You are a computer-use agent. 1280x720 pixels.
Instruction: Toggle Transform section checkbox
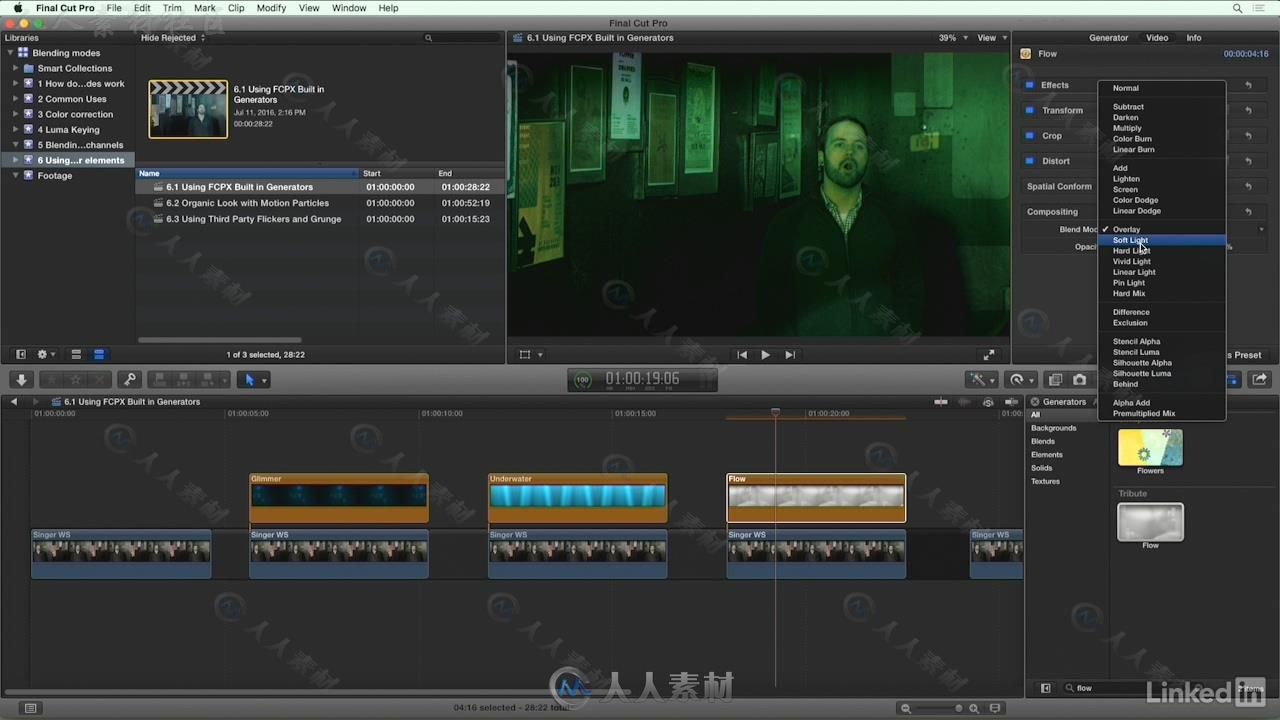point(1030,110)
